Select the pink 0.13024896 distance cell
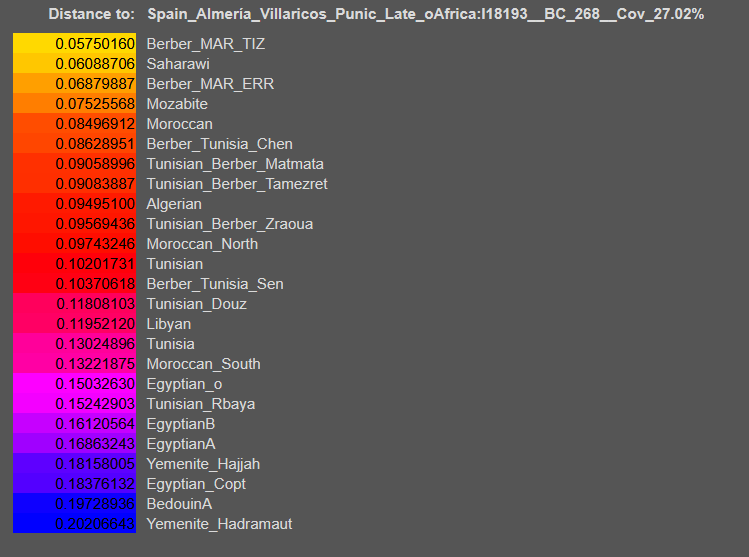The height and width of the screenshot is (557, 749). point(75,343)
